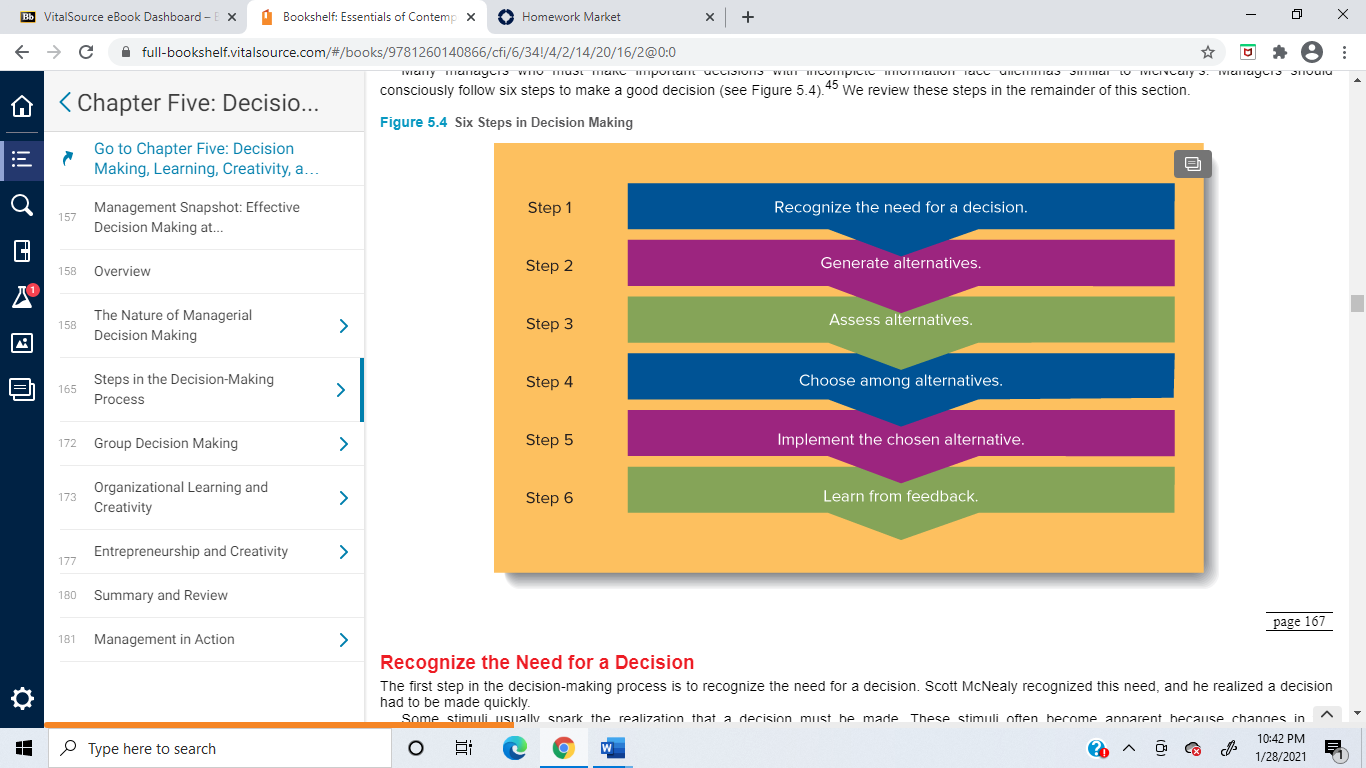Open the Chrome three-dot menu
The height and width of the screenshot is (768, 1366).
click(1343, 52)
